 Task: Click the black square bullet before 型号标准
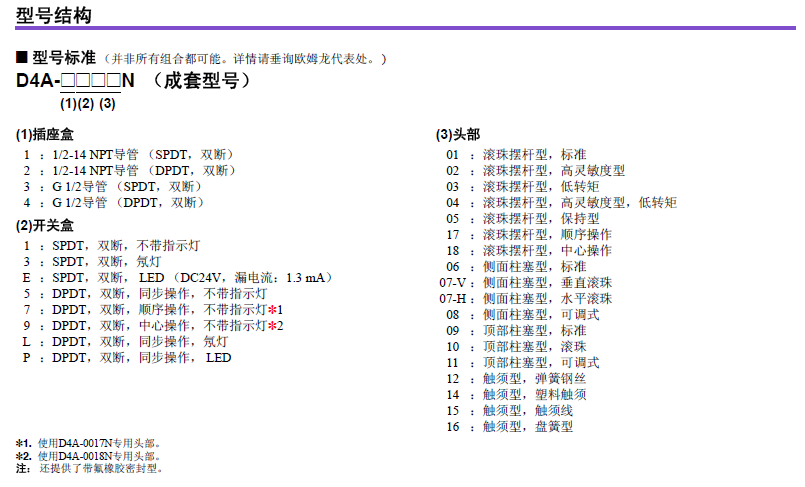pyautogui.click(x=22, y=59)
